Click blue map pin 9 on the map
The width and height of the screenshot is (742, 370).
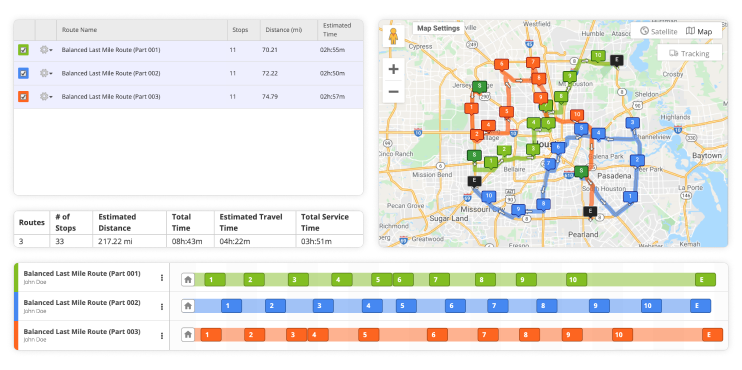(x=519, y=210)
